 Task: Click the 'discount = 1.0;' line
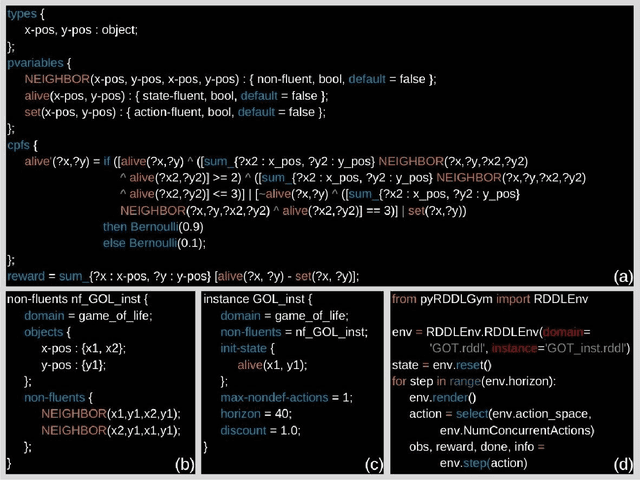pyautogui.click(x=262, y=430)
